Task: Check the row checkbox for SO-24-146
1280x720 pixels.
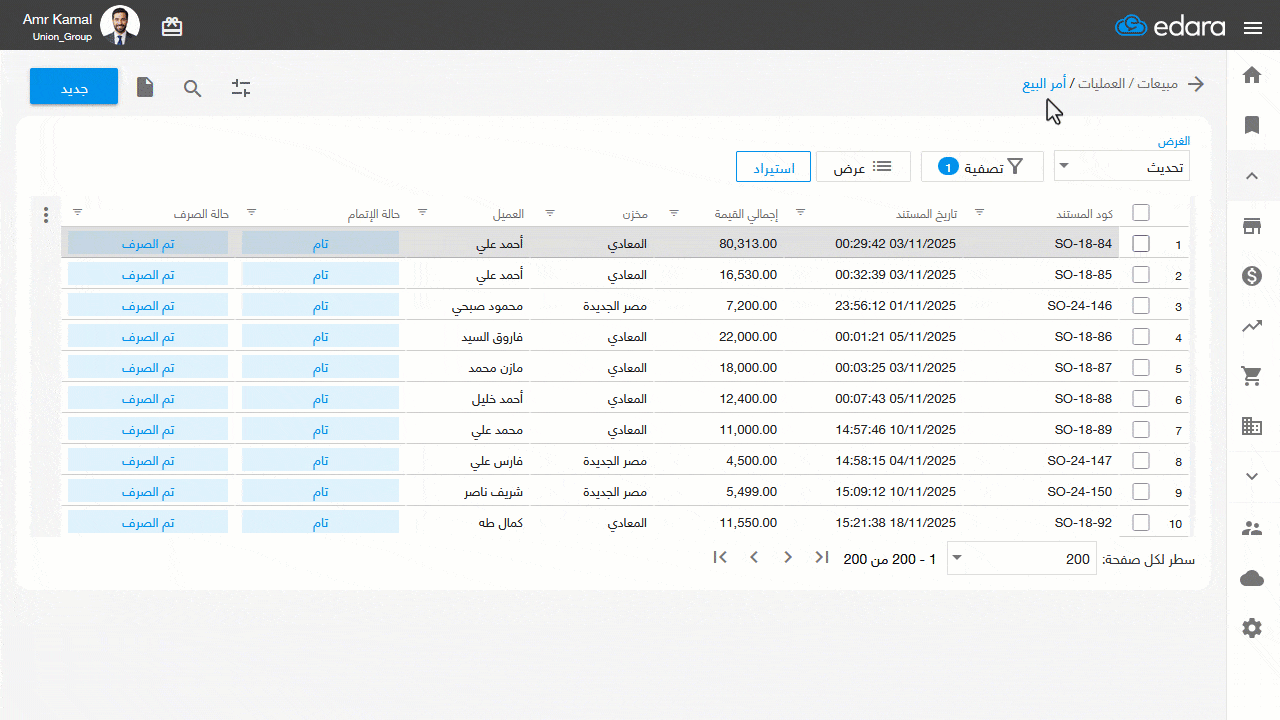Action: 1140,305
